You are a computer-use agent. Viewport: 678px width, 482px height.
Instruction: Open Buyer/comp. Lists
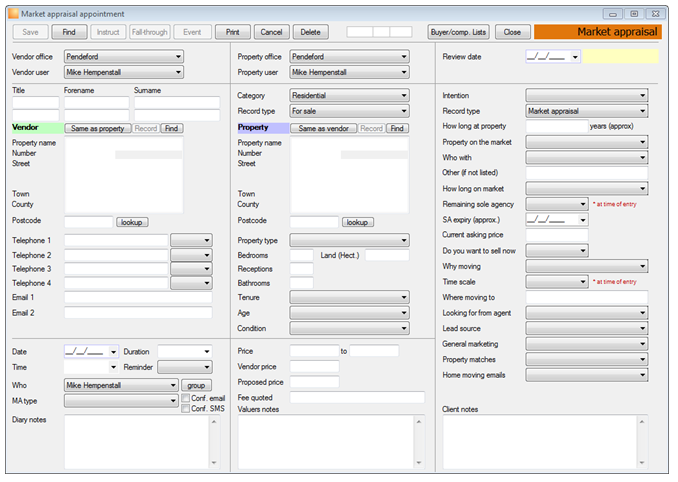click(x=458, y=32)
